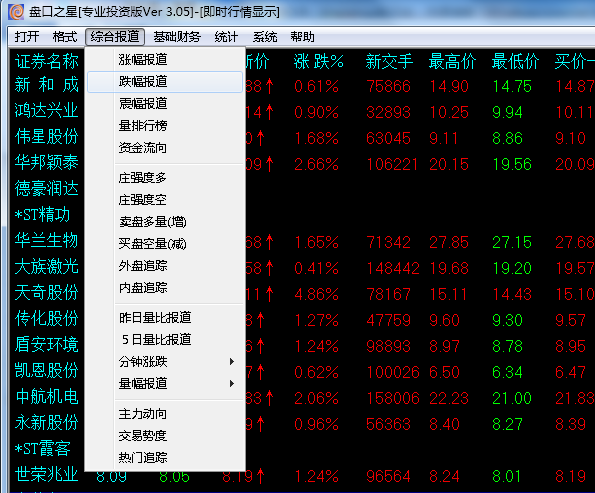
Task: Open 资金流向 report
Action: (x=165, y=147)
